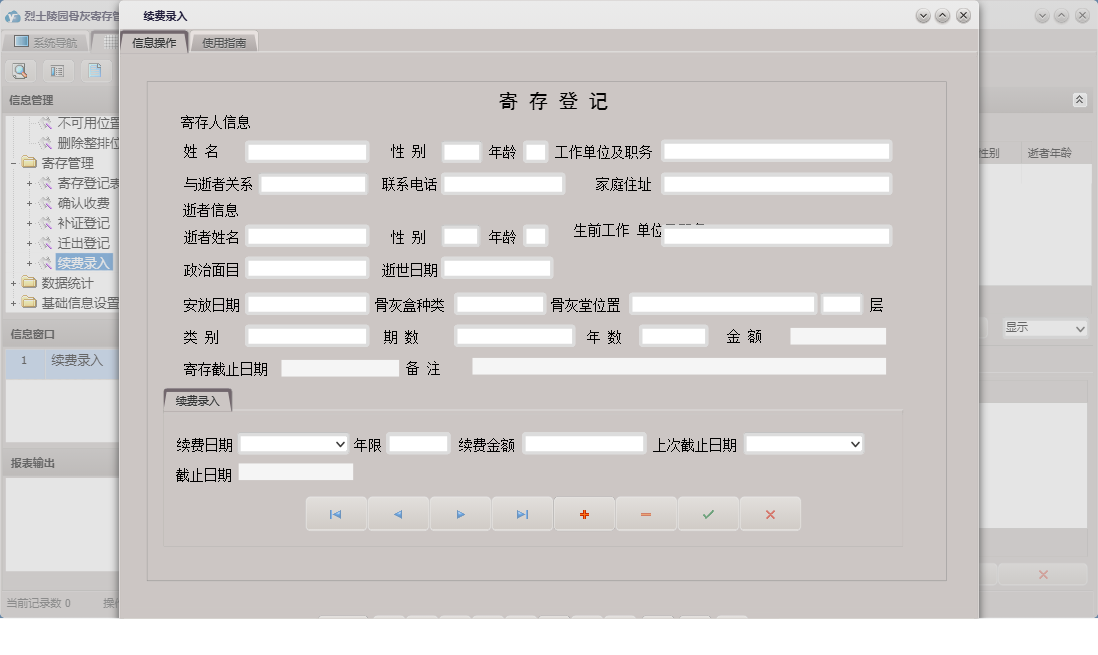The image size is (1098, 655).
Task: Switch to the 使用指南 tab
Action: point(224,42)
